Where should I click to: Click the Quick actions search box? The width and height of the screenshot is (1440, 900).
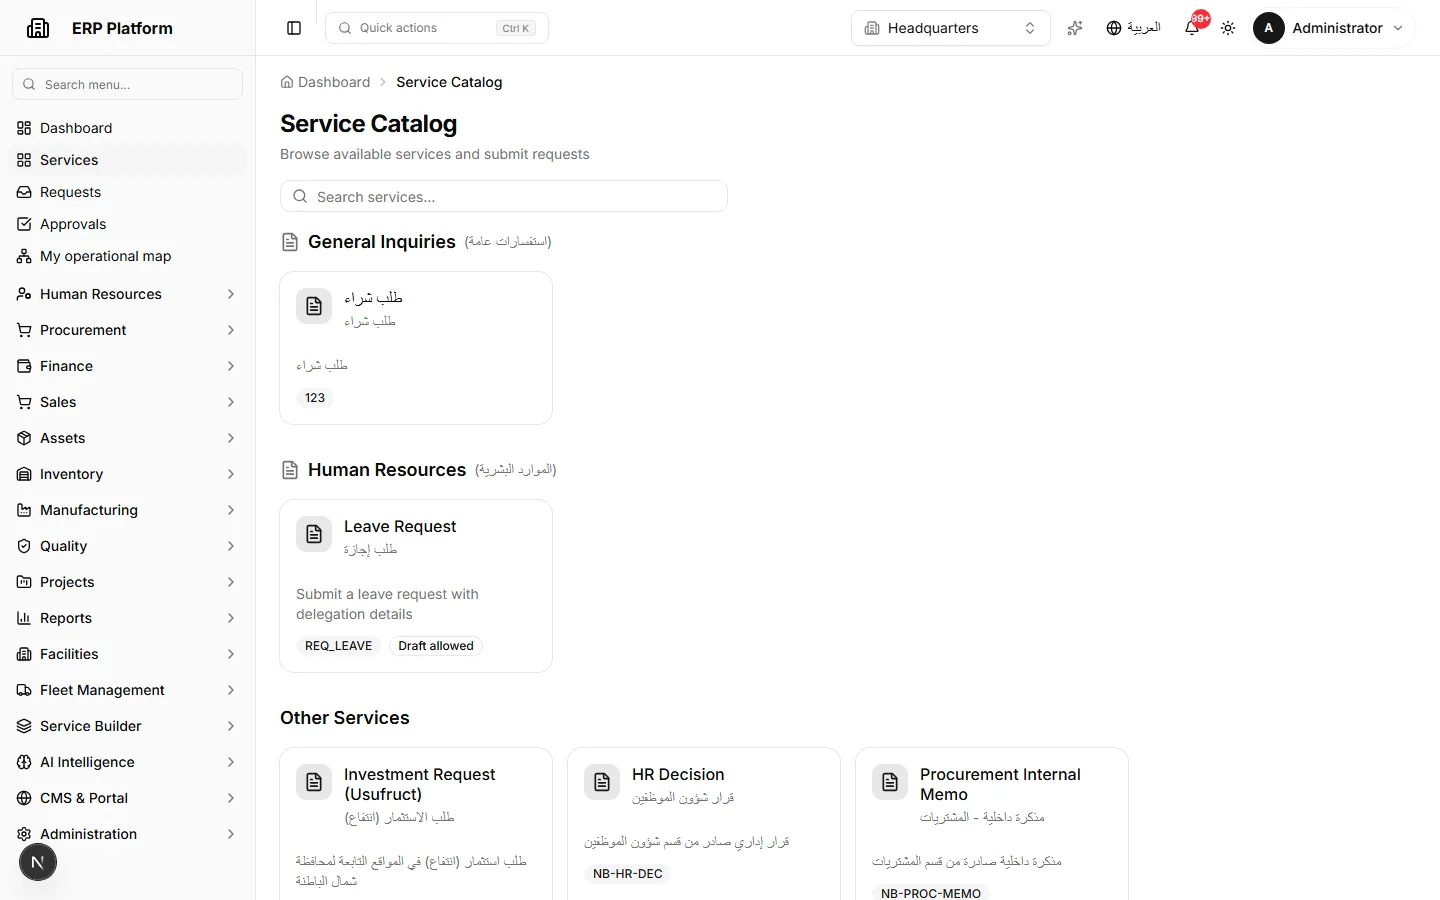[x=437, y=28]
